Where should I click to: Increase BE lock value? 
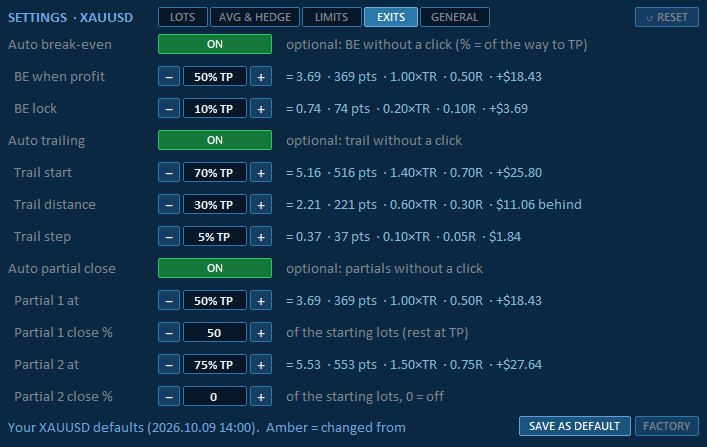pyautogui.click(x=261, y=108)
